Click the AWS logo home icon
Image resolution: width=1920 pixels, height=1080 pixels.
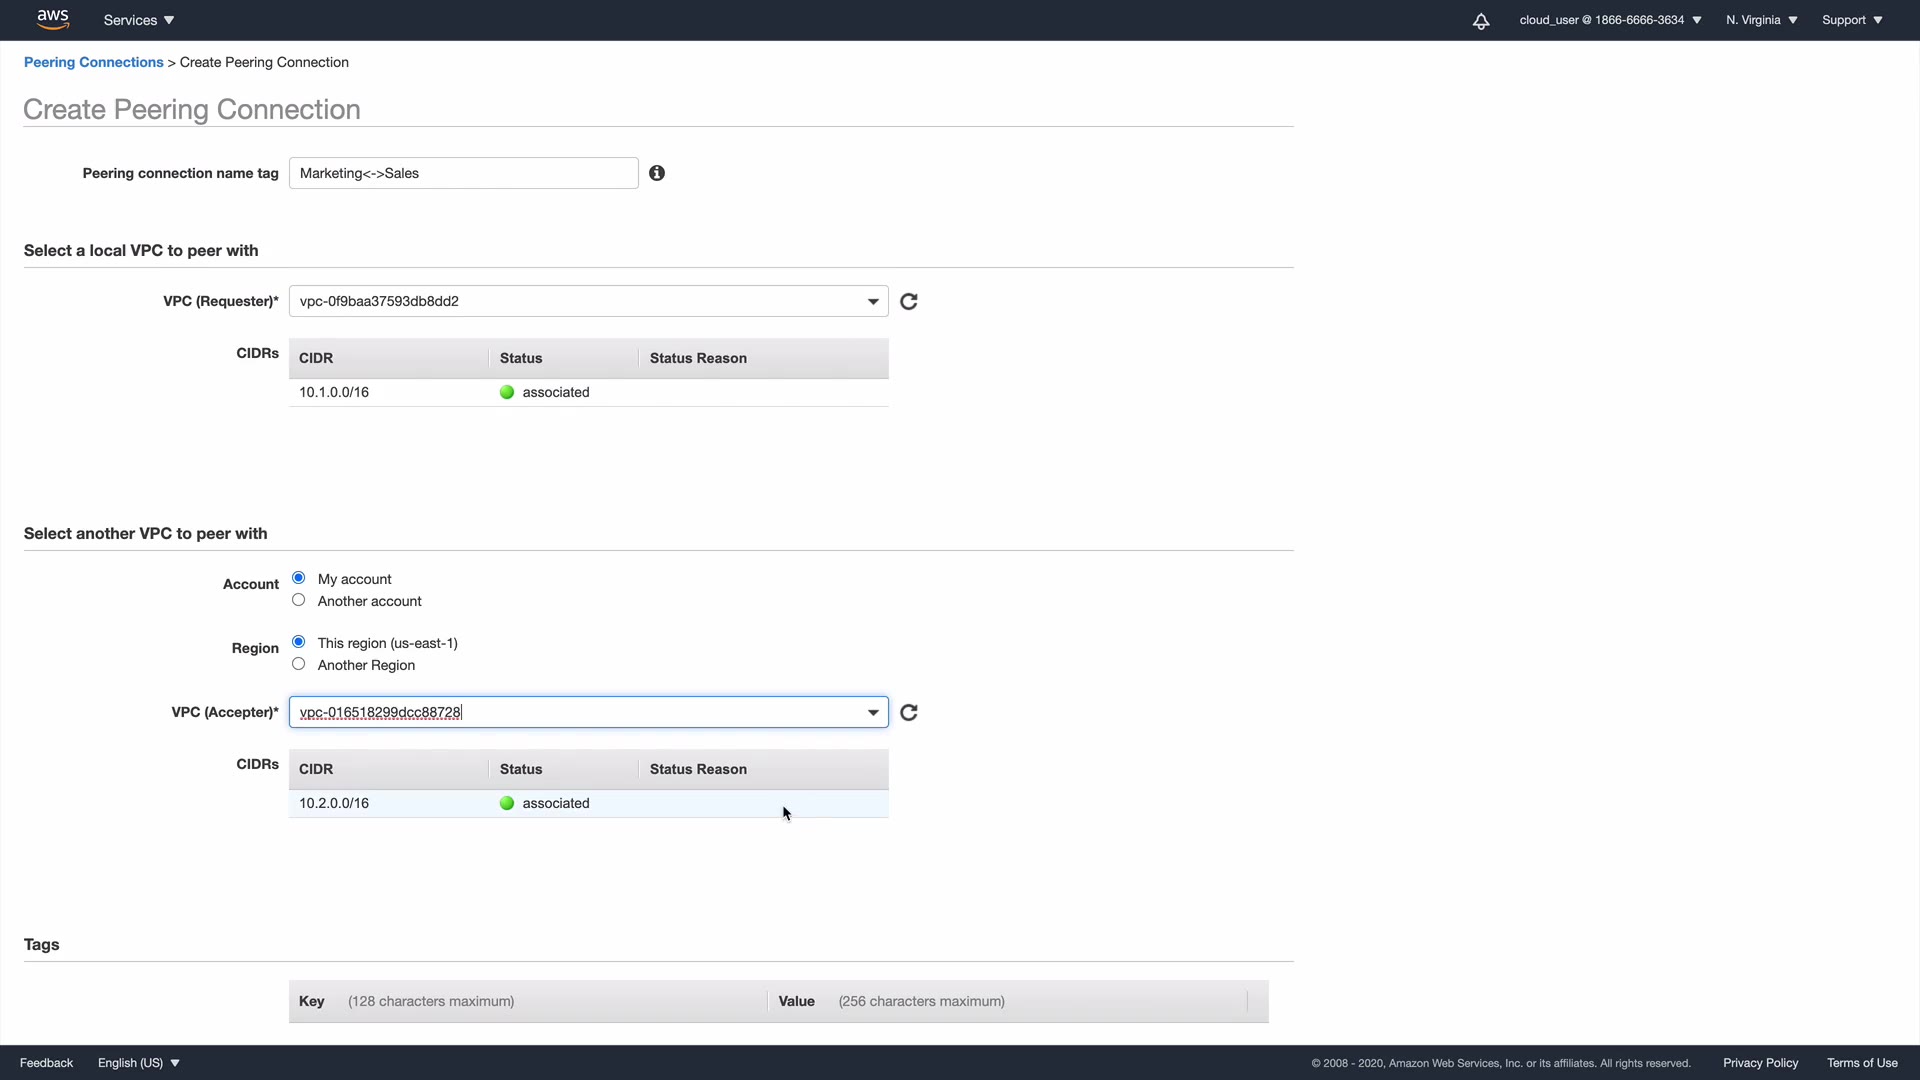click(x=52, y=19)
